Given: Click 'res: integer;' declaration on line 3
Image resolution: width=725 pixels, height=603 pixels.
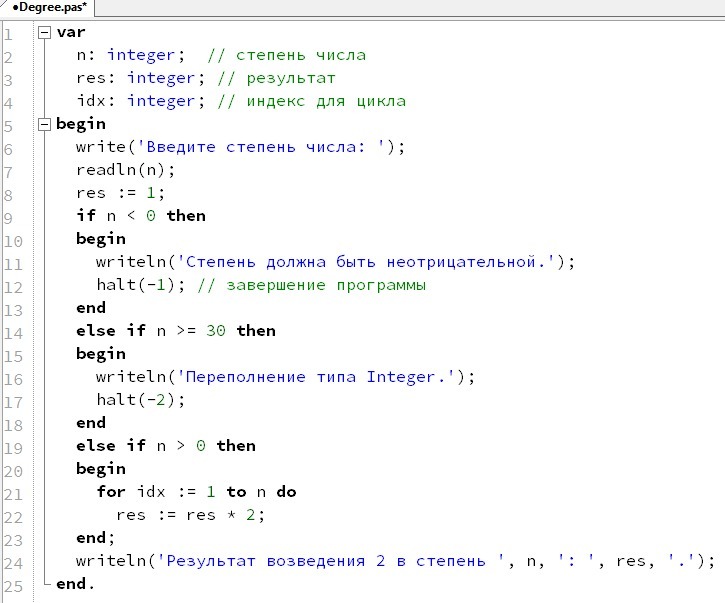Looking at the screenshot, I should point(141,78).
